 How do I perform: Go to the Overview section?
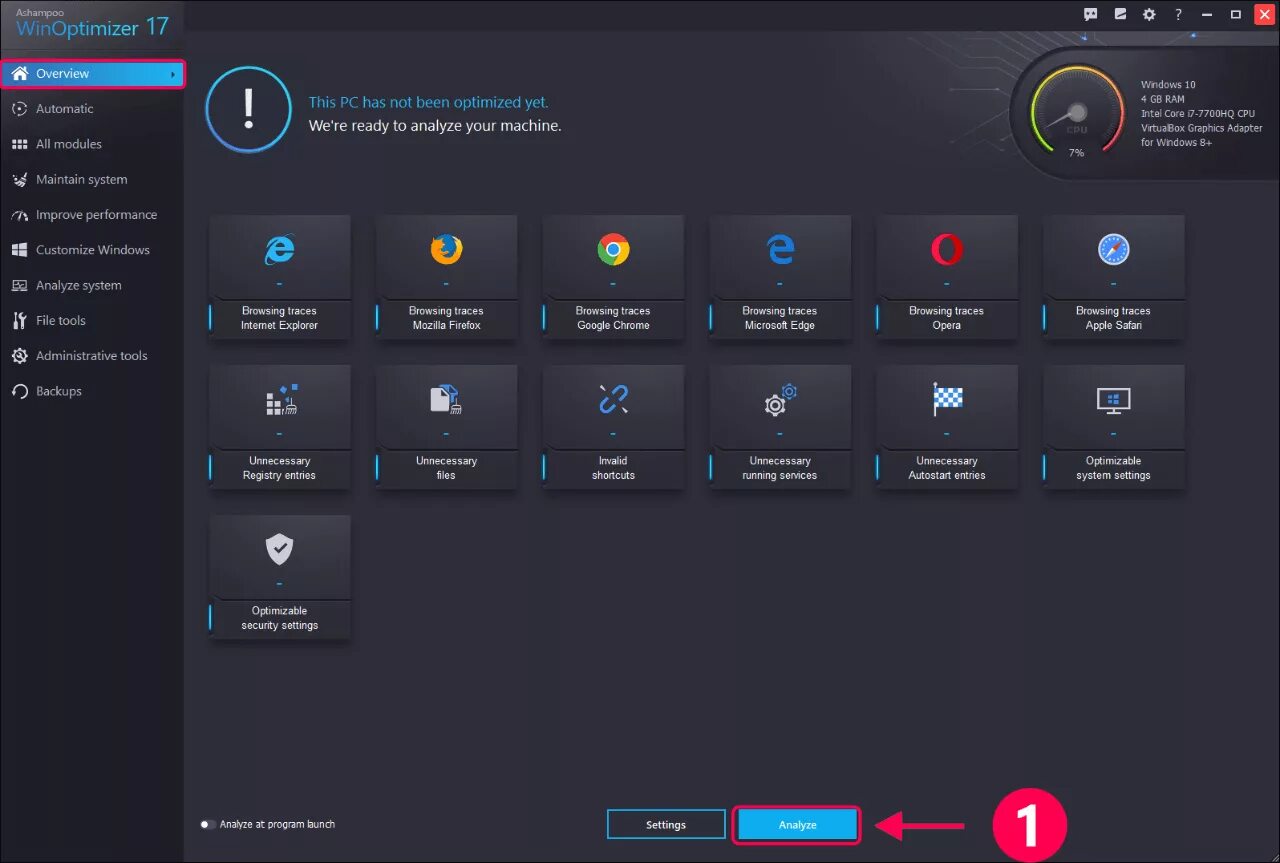[92, 74]
